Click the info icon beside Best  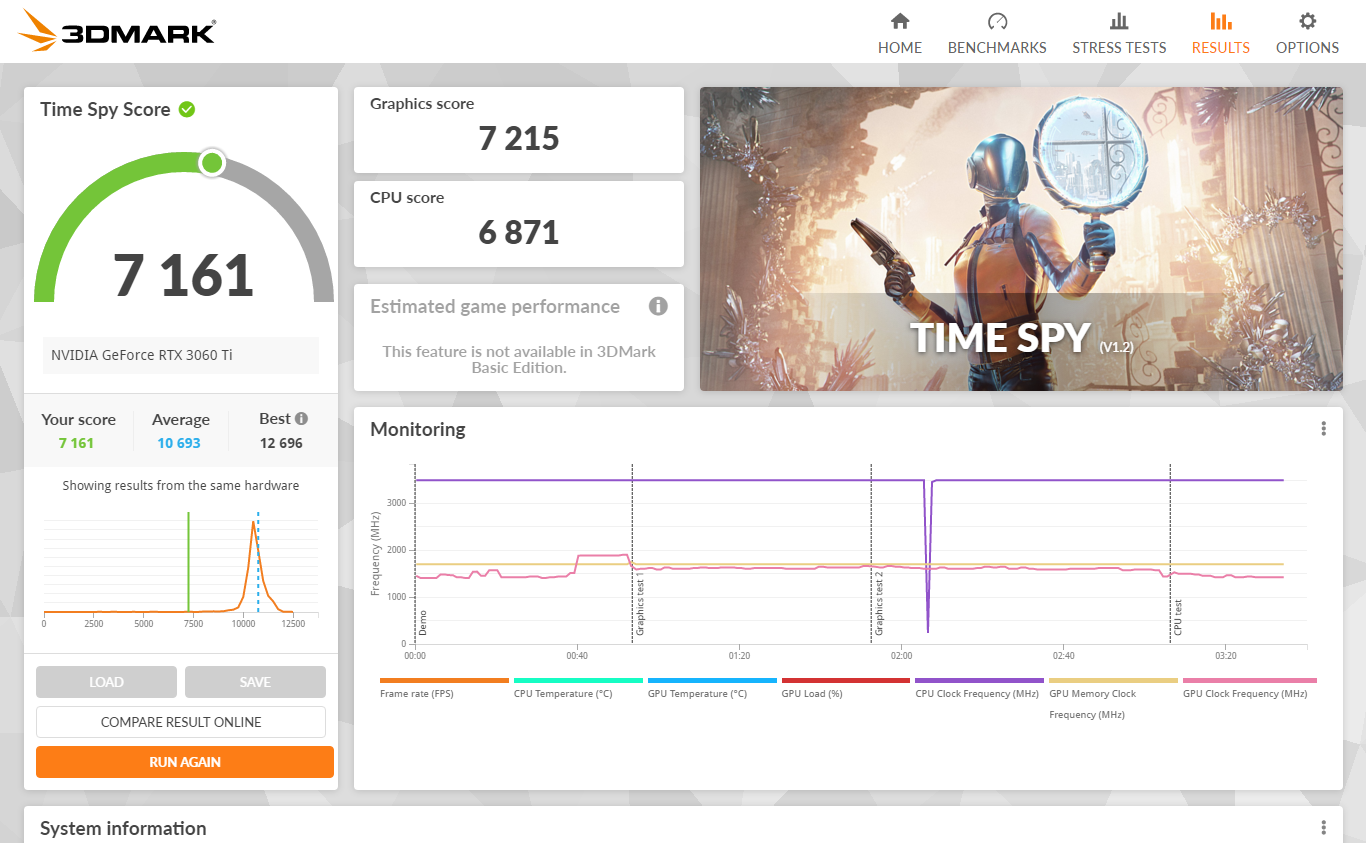point(301,419)
